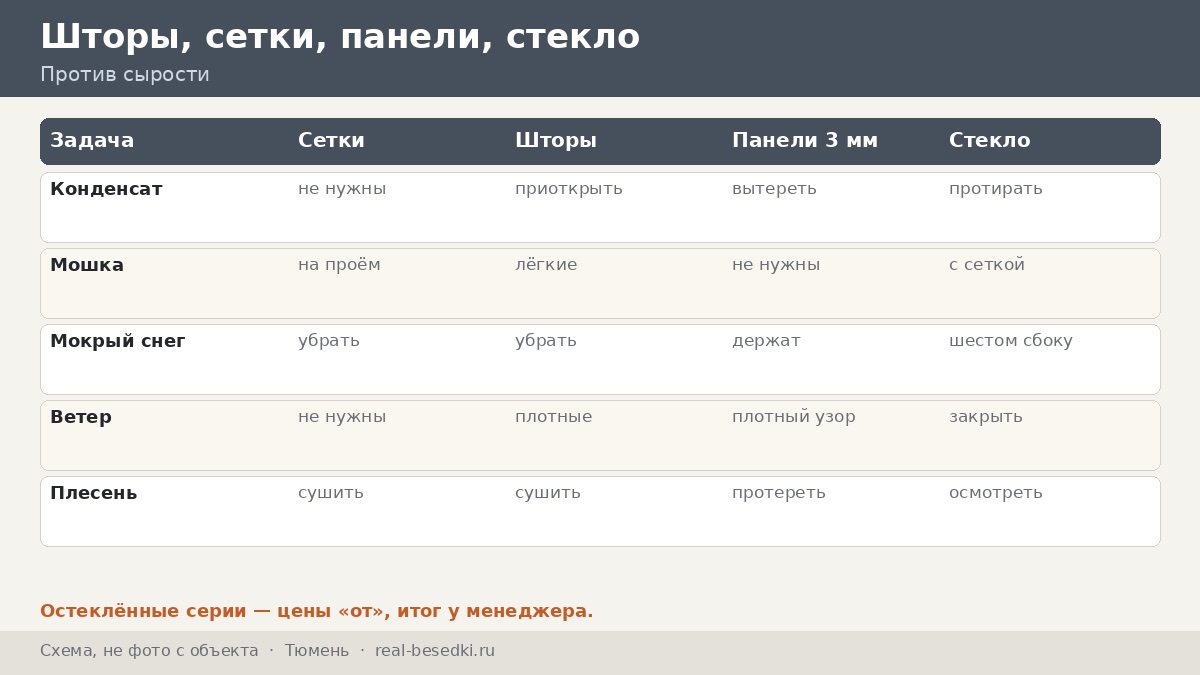Click 'убрать' under Шторы for Мокрый снег
This screenshot has height=675, width=1200.
click(x=546, y=341)
